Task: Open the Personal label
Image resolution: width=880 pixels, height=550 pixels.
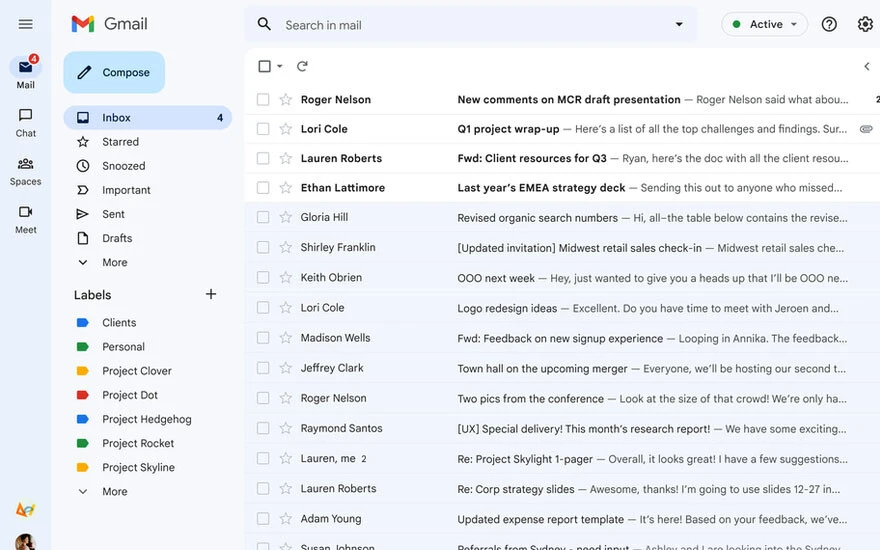Action: (x=123, y=346)
